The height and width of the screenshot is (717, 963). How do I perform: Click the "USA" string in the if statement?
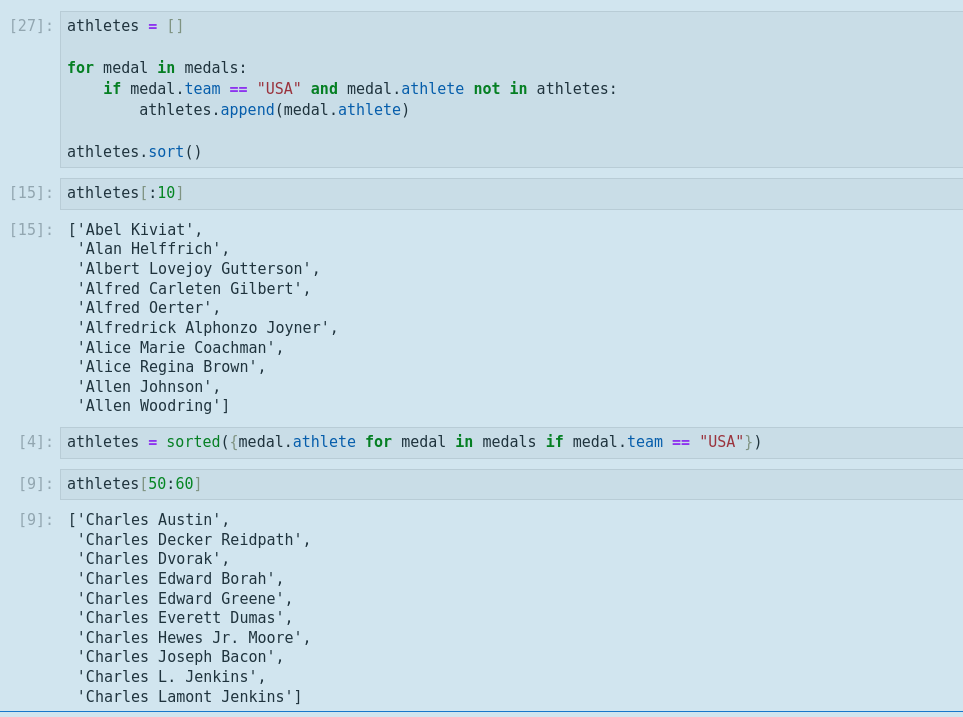point(279,89)
